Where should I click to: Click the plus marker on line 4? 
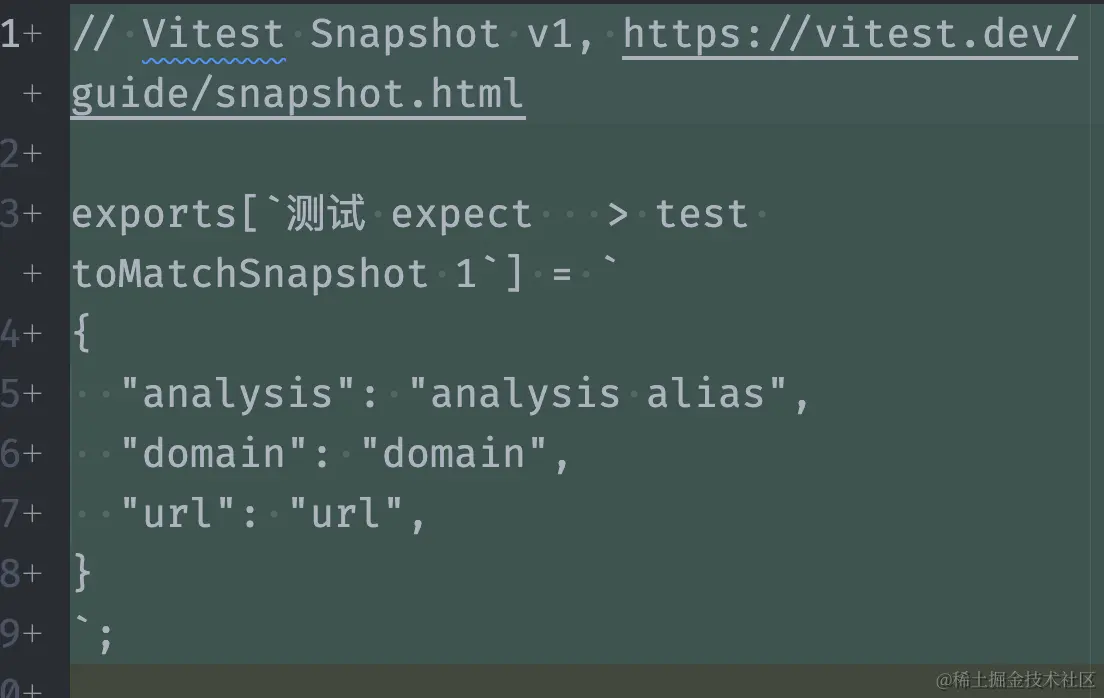(x=32, y=333)
